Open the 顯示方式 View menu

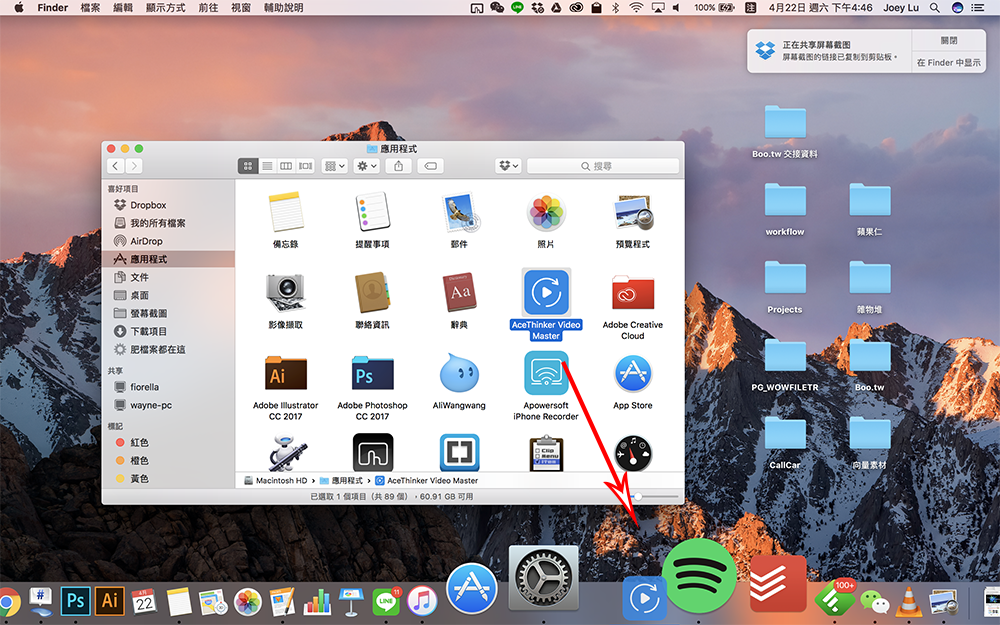[165, 8]
